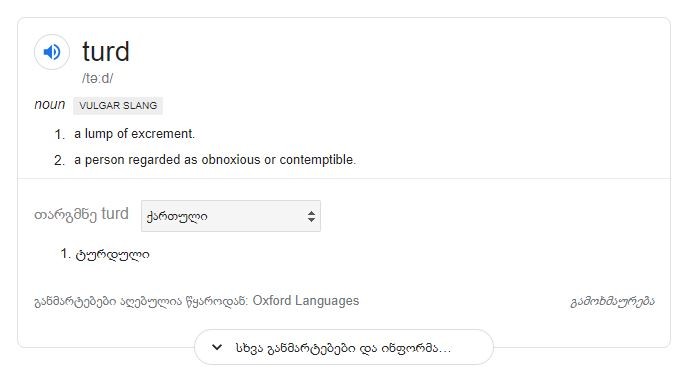Click the phonetic transcription /təːd/
689x368 pixels.
98,78
